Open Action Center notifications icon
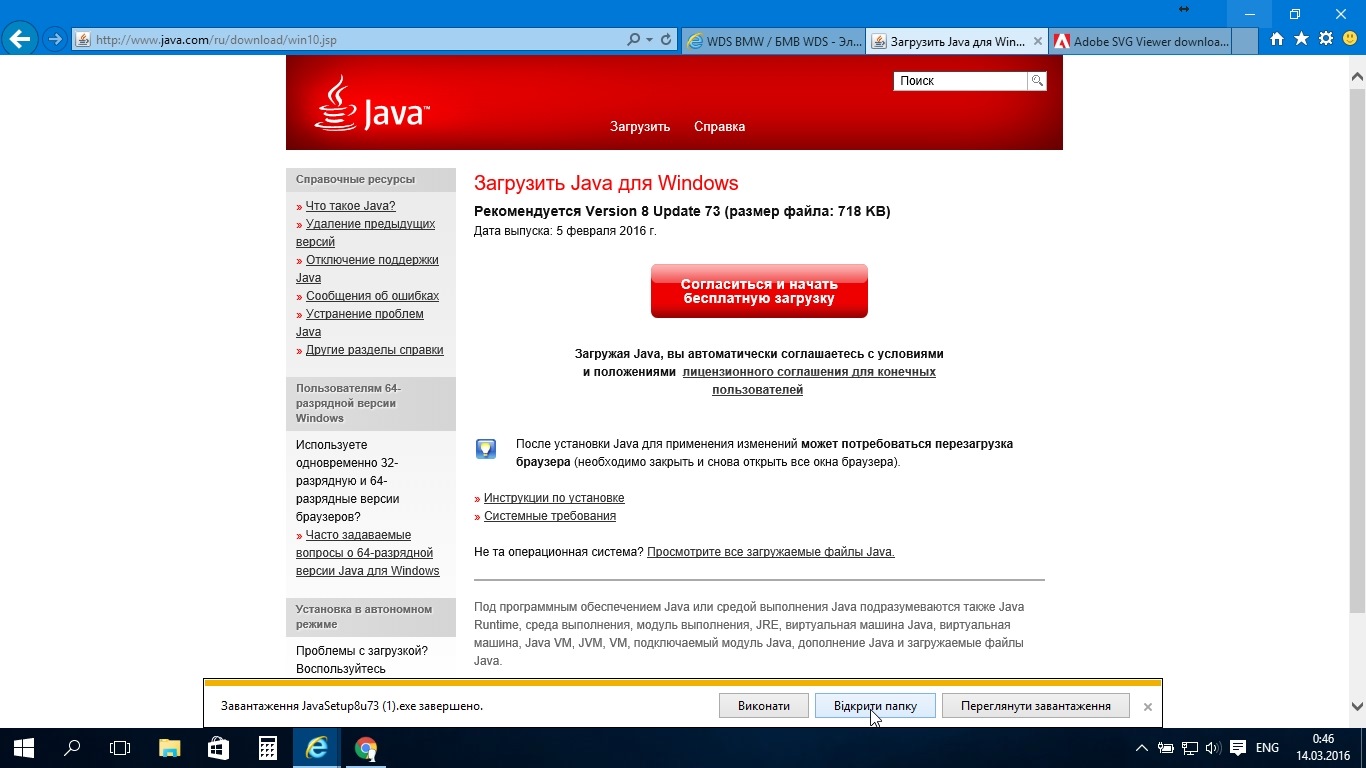This screenshot has height=768, width=1366. pyautogui.click(x=1238, y=748)
